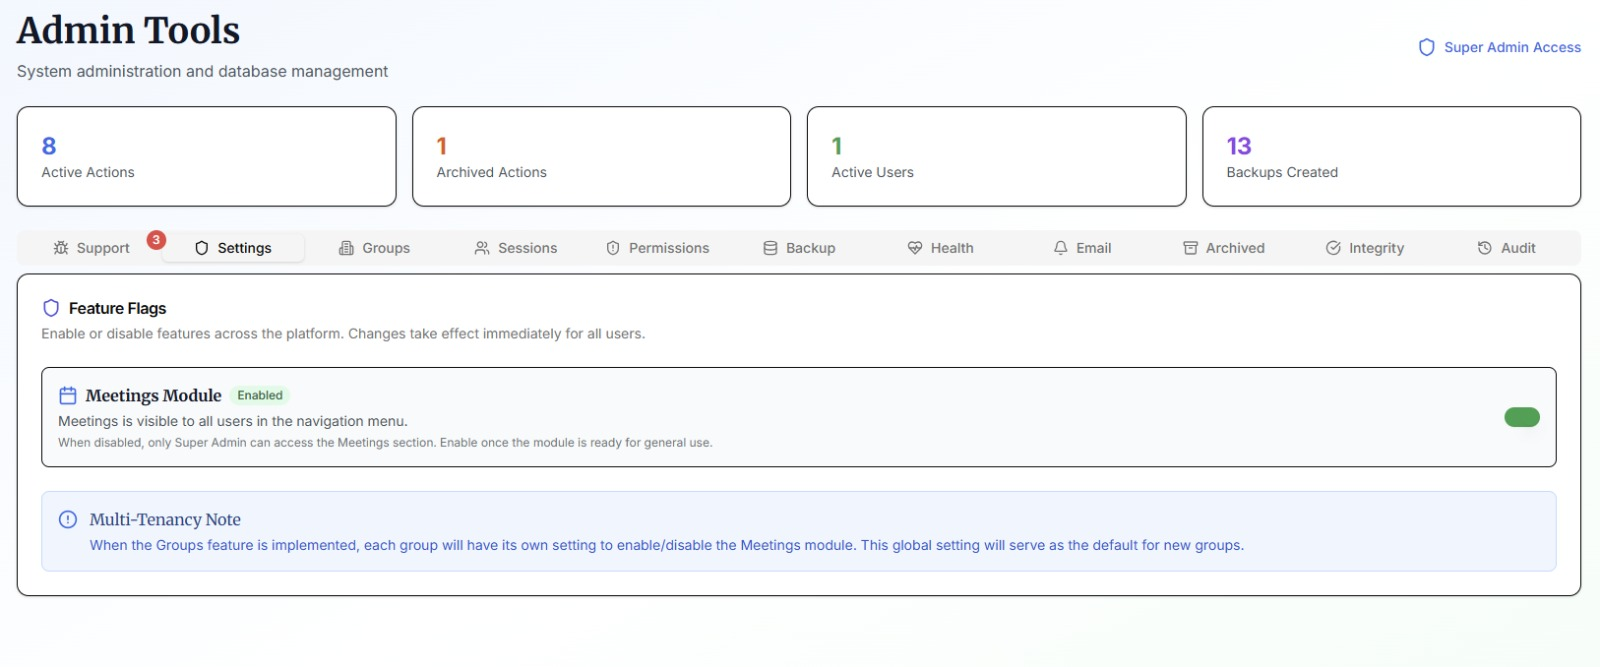This screenshot has width=1600, height=667.
Task: Open the Email tab
Action: click(1082, 248)
